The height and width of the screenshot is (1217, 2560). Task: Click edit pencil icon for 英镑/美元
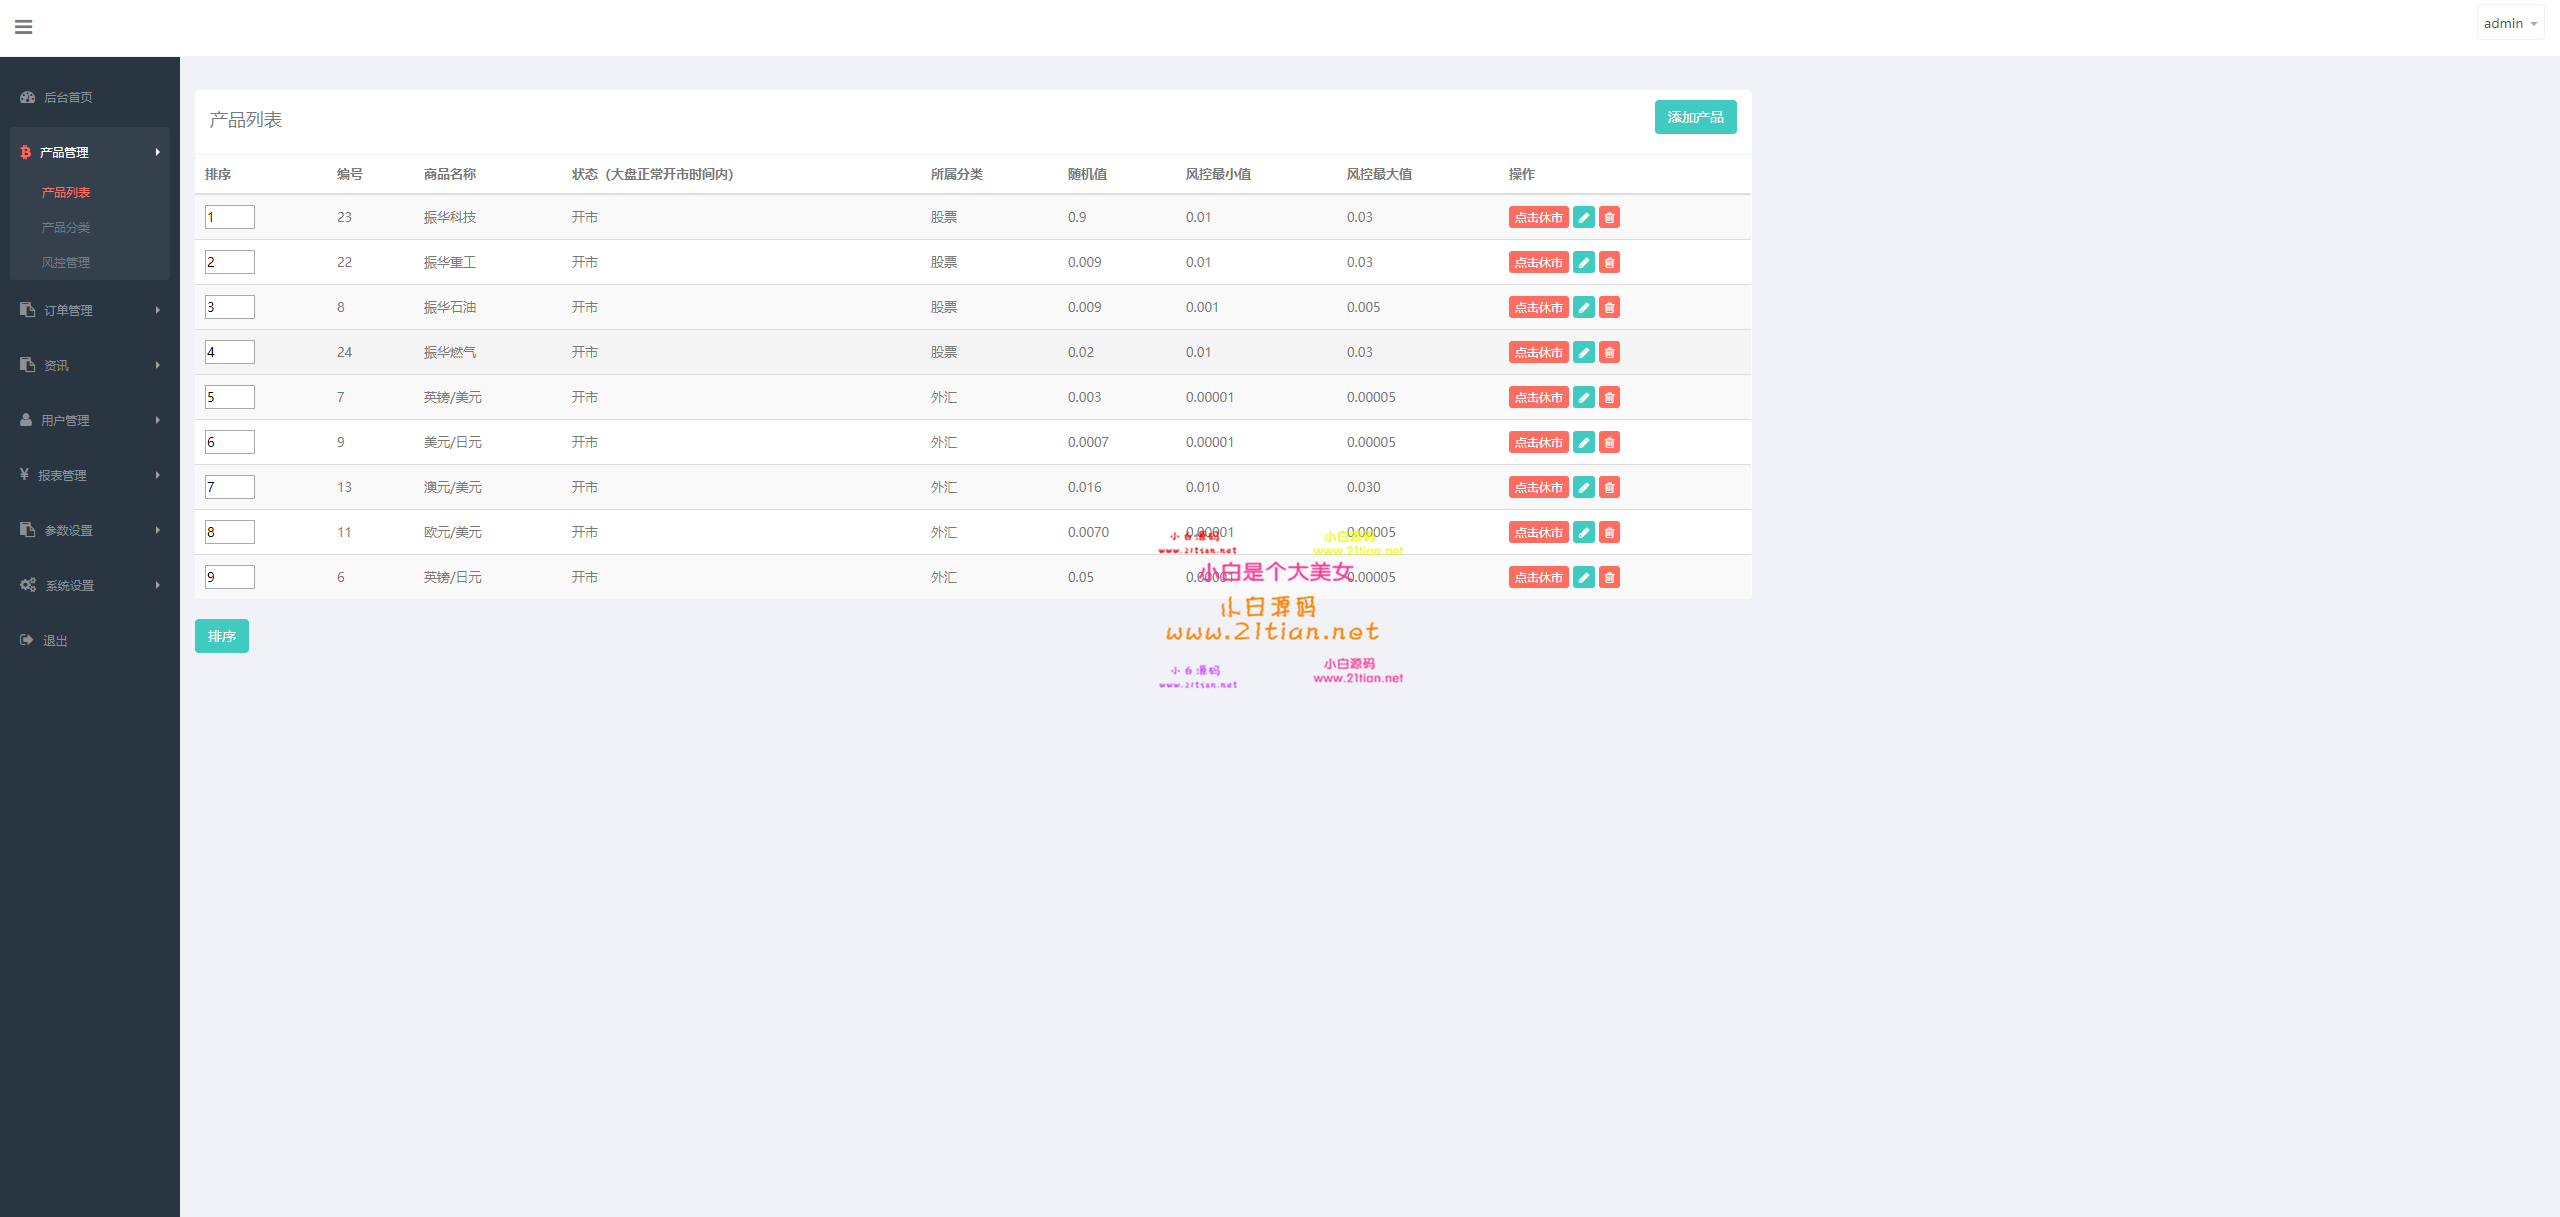(1584, 397)
